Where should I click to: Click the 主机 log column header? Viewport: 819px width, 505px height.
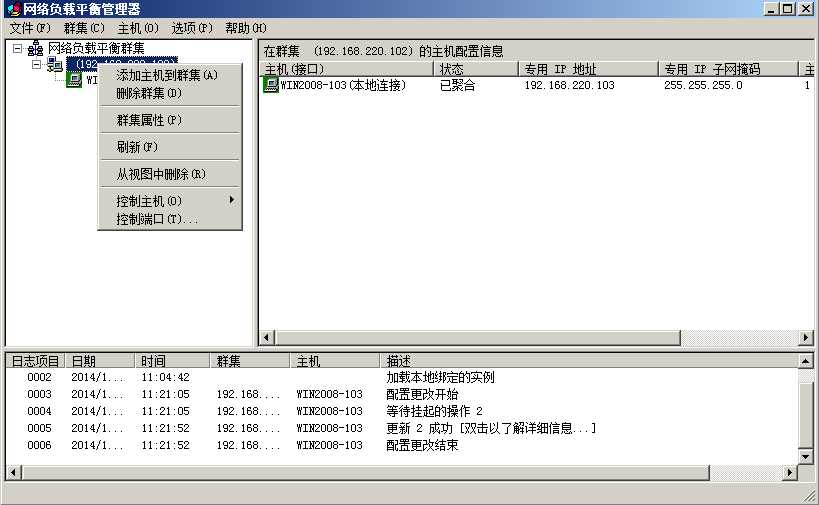point(335,361)
